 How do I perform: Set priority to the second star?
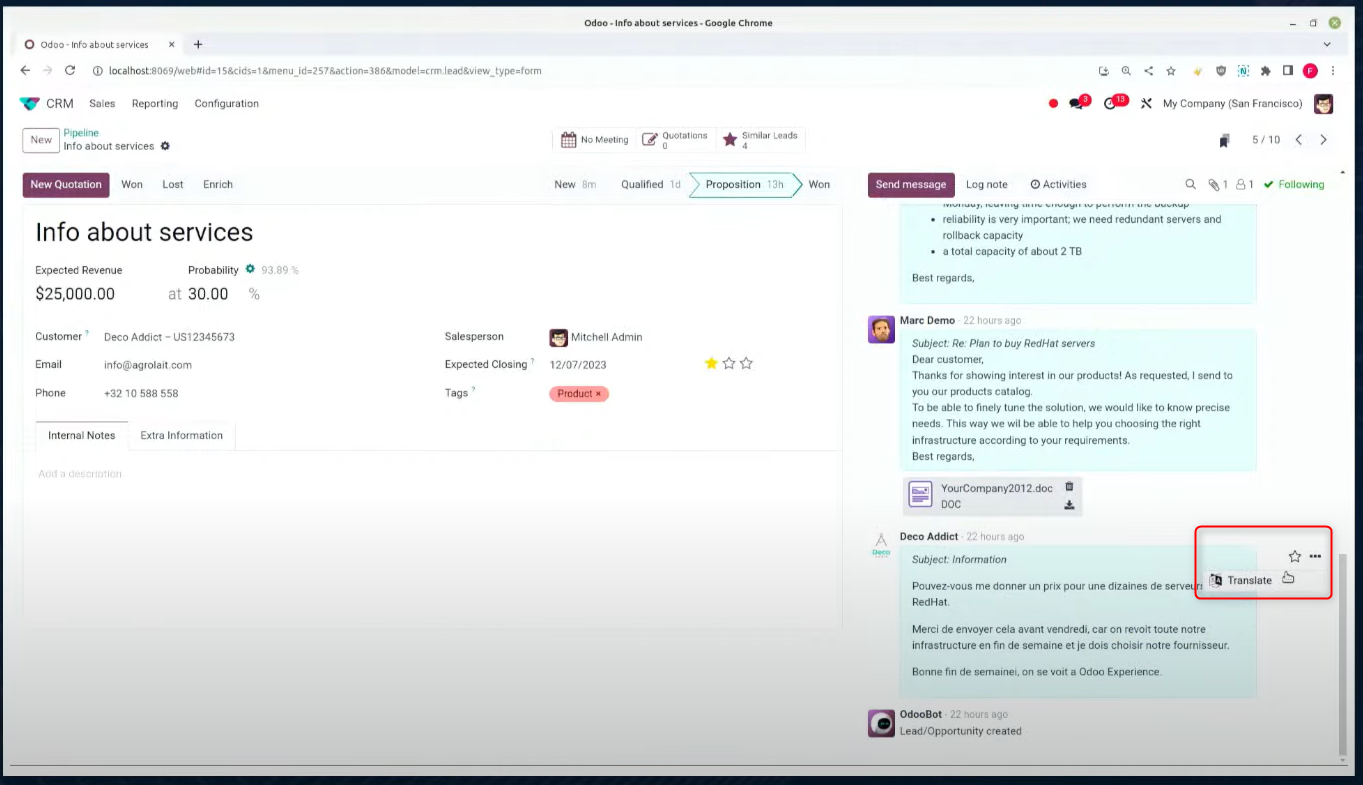(729, 363)
